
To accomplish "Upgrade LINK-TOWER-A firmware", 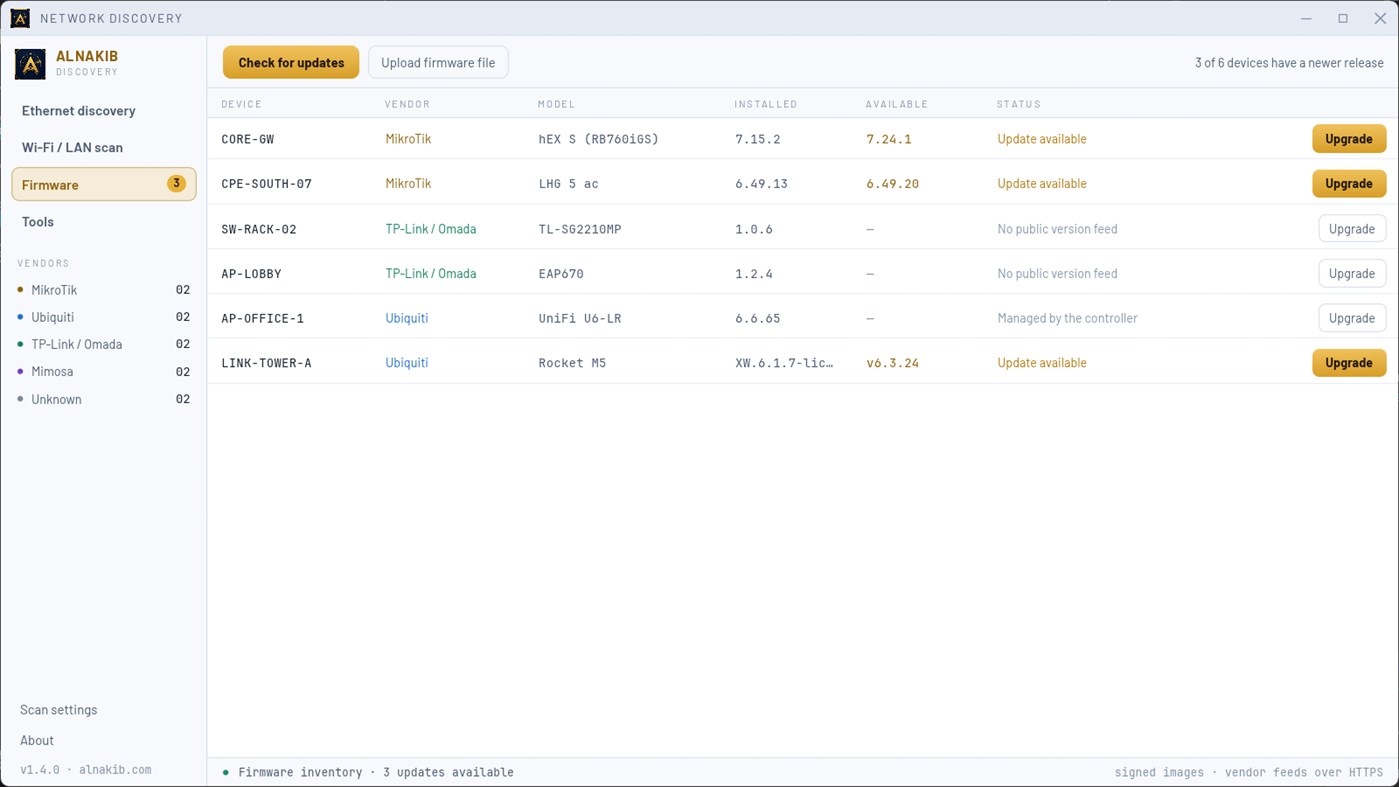I will [1349, 363].
